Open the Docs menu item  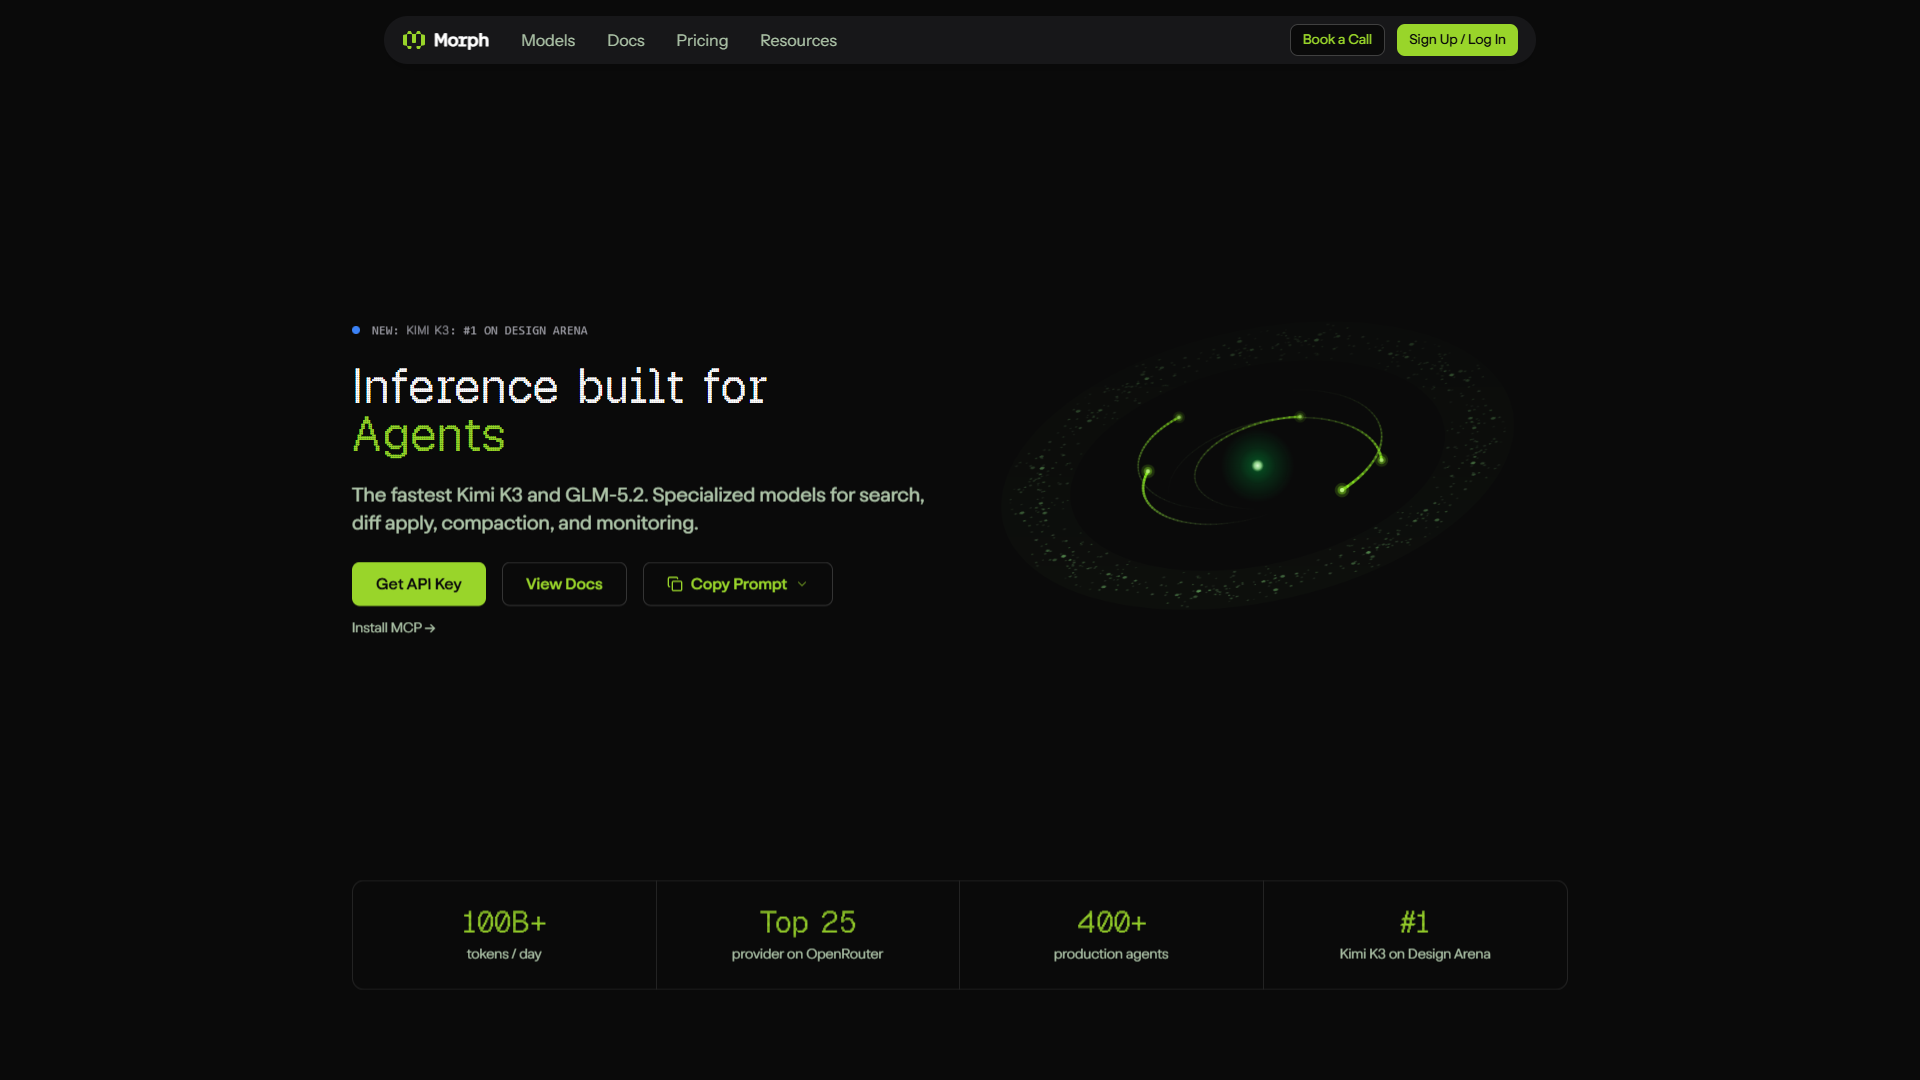tap(626, 40)
